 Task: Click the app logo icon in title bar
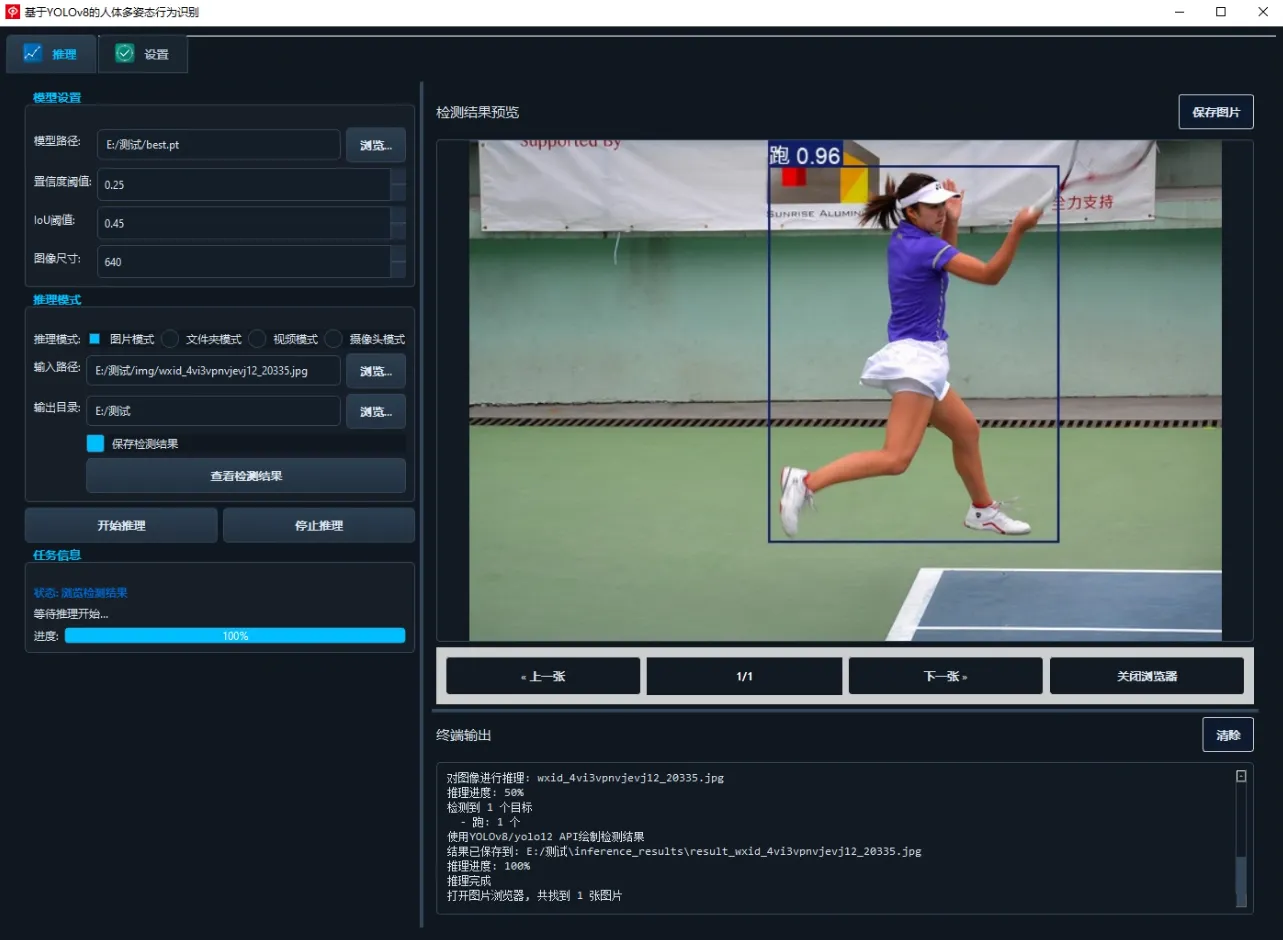click(x=13, y=12)
